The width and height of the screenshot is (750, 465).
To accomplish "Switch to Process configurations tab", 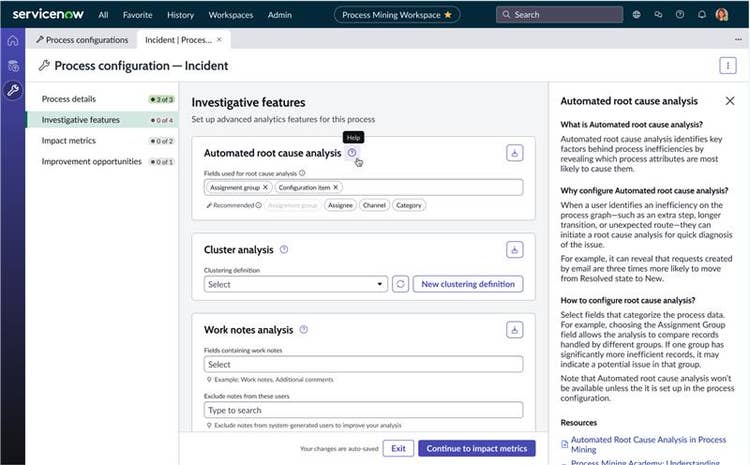I will click(x=82, y=40).
